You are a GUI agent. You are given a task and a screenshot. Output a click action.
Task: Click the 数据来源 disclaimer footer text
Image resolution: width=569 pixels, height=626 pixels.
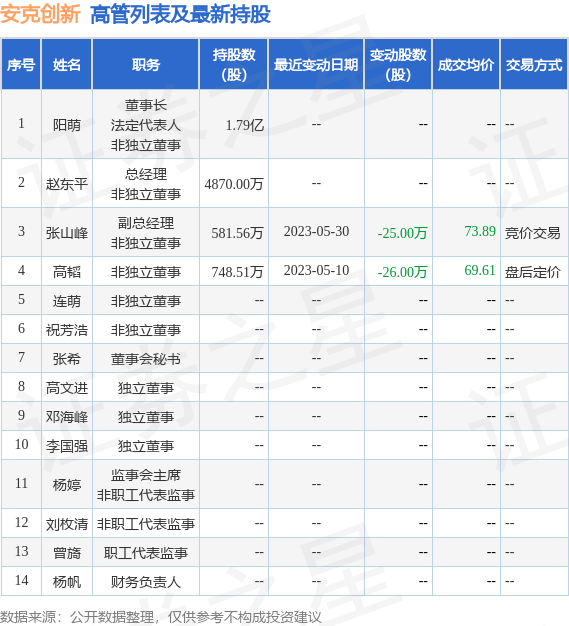click(x=161, y=617)
